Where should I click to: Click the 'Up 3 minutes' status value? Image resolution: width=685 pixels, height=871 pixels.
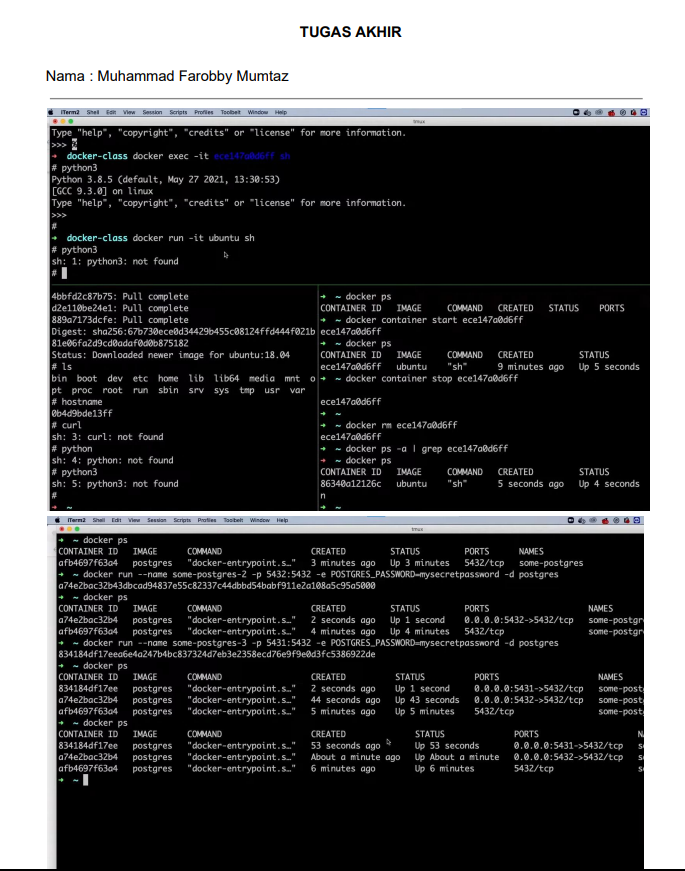click(x=419, y=563)
